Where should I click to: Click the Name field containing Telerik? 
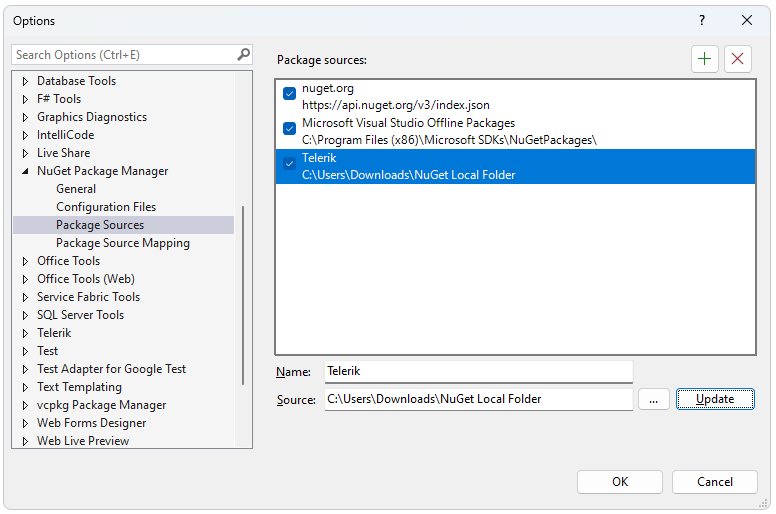479,371
